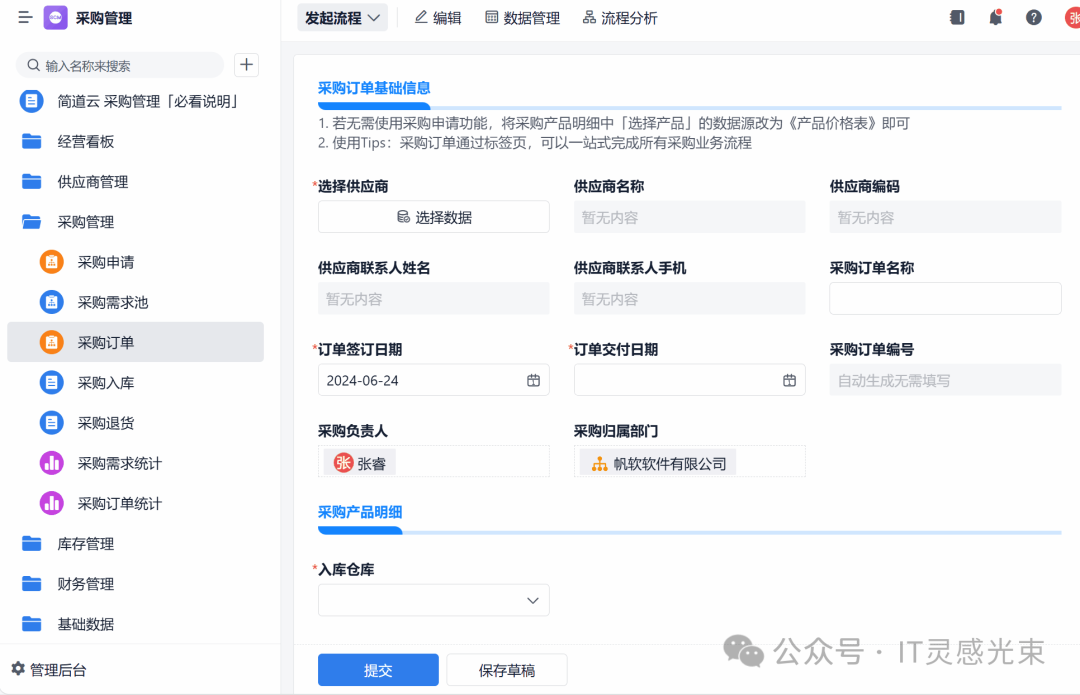Collapse the 采购管理 folder
Screen dimensions: 1080x695
85,222
